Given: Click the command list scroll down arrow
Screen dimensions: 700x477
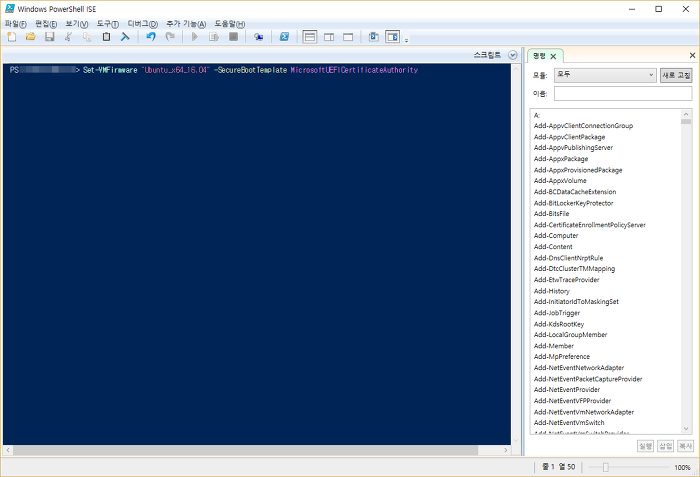Looking at the screenshot, I should point(686,429).
